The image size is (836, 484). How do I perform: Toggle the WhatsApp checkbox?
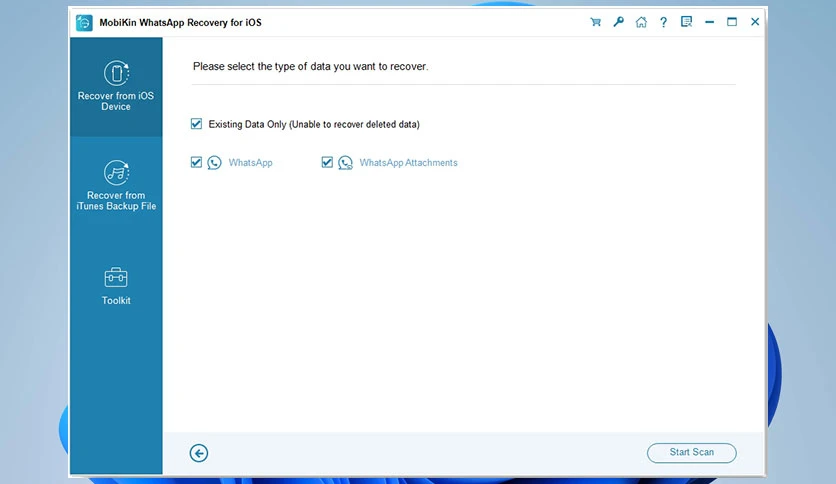196,162
